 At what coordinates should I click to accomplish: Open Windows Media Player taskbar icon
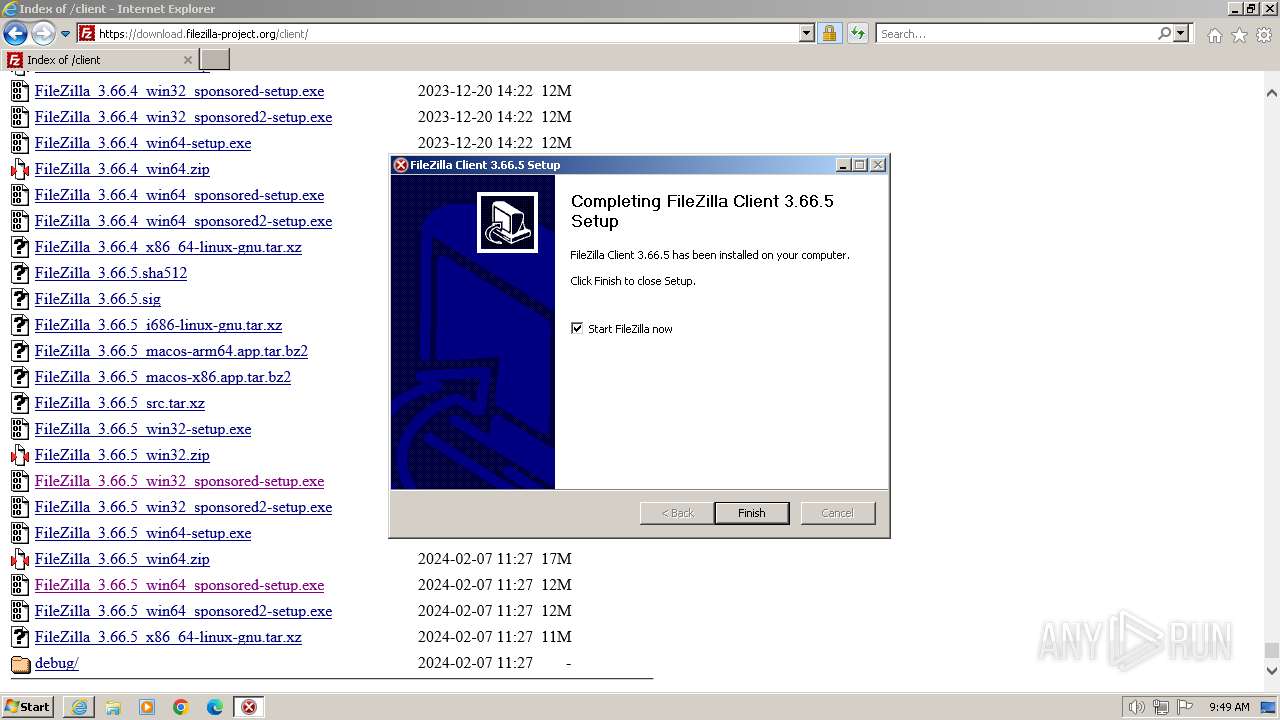147,707
